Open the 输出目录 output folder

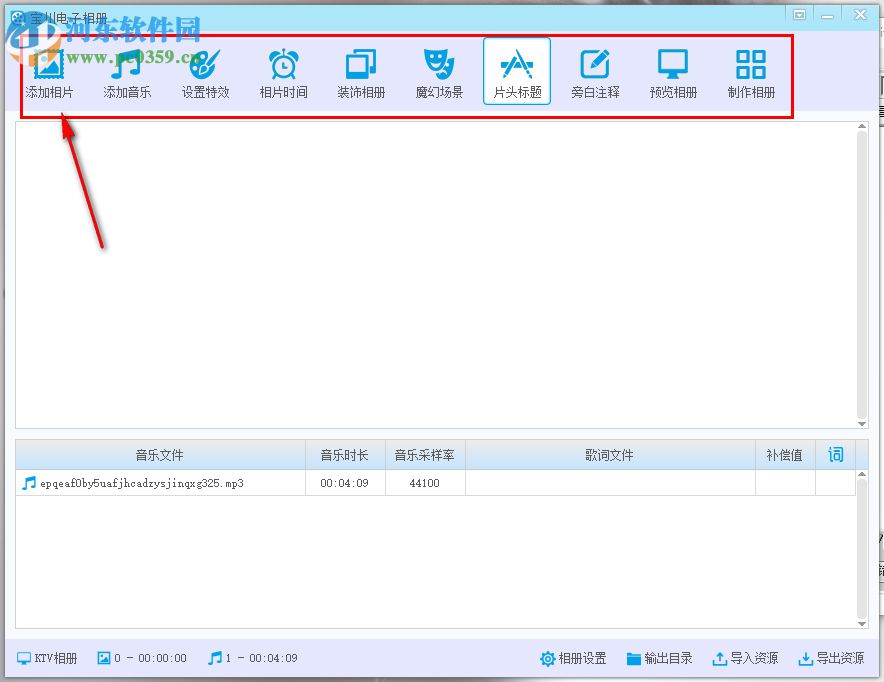click(659, 658)
